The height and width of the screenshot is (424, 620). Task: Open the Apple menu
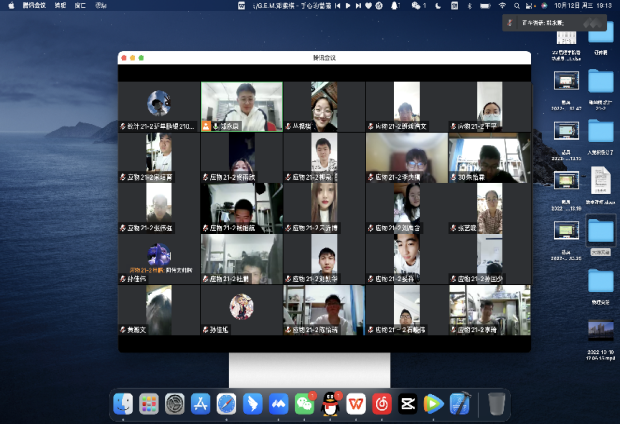(8, 5)
